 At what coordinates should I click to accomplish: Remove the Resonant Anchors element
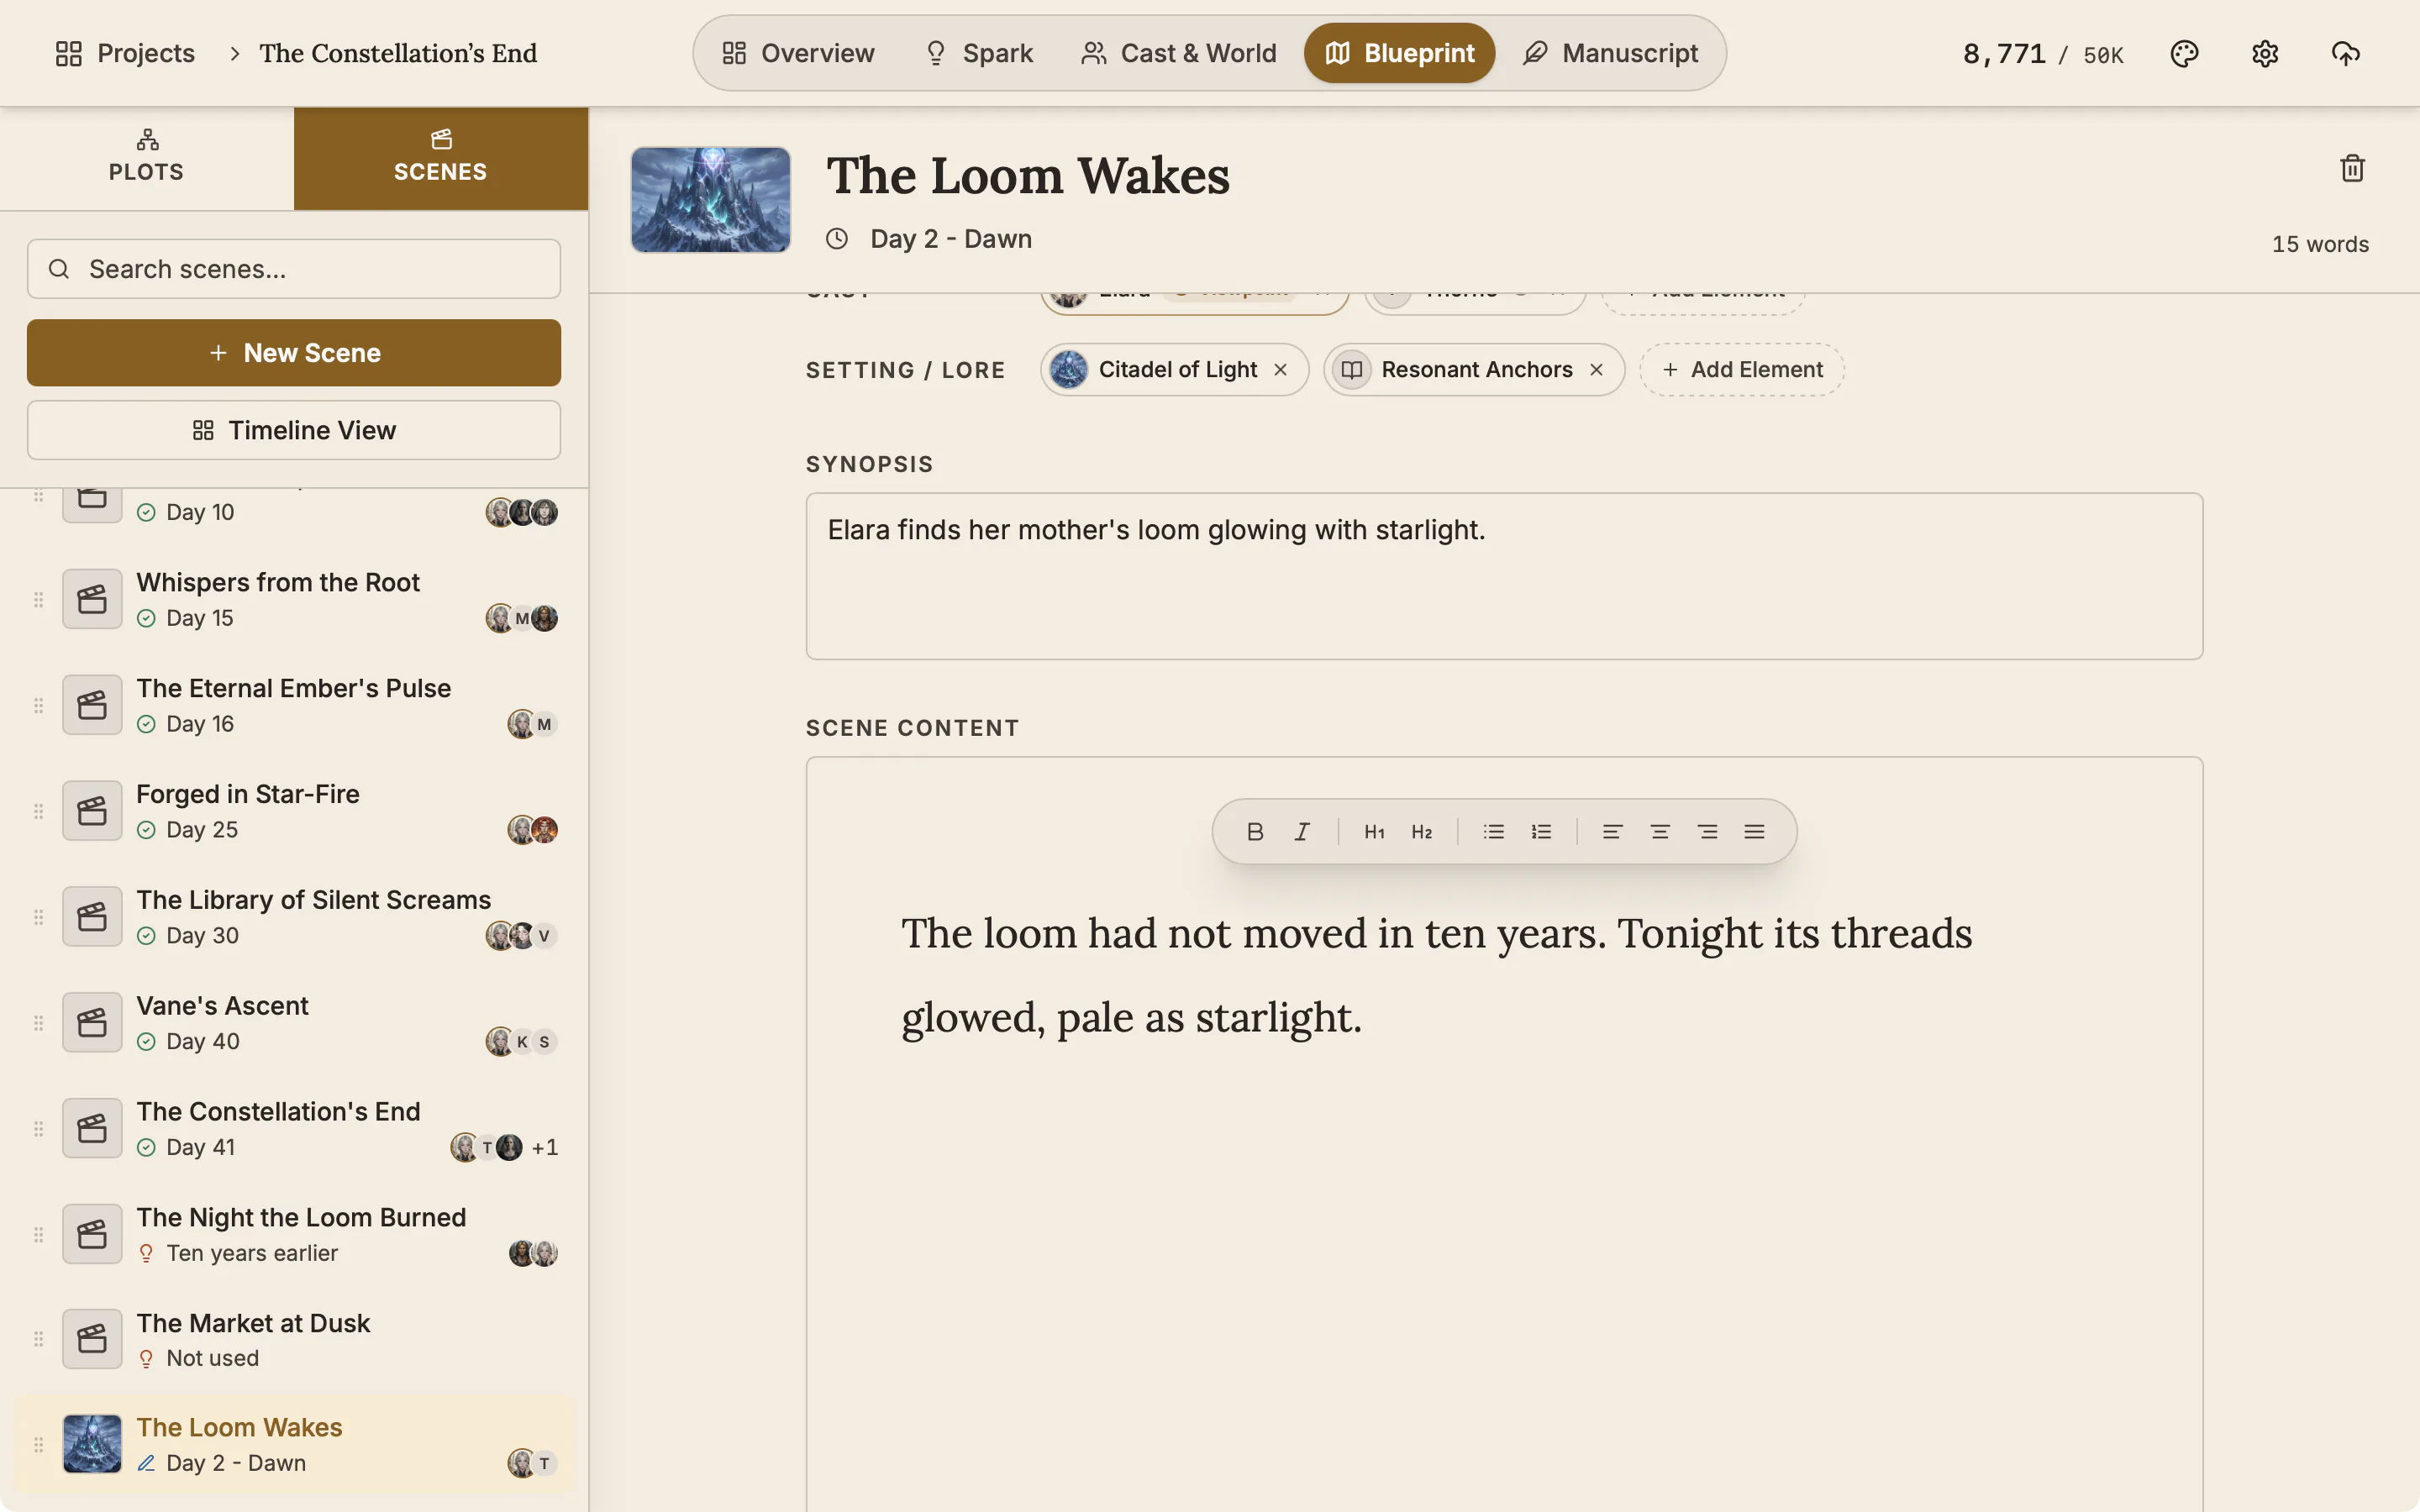pos(1596,370)
